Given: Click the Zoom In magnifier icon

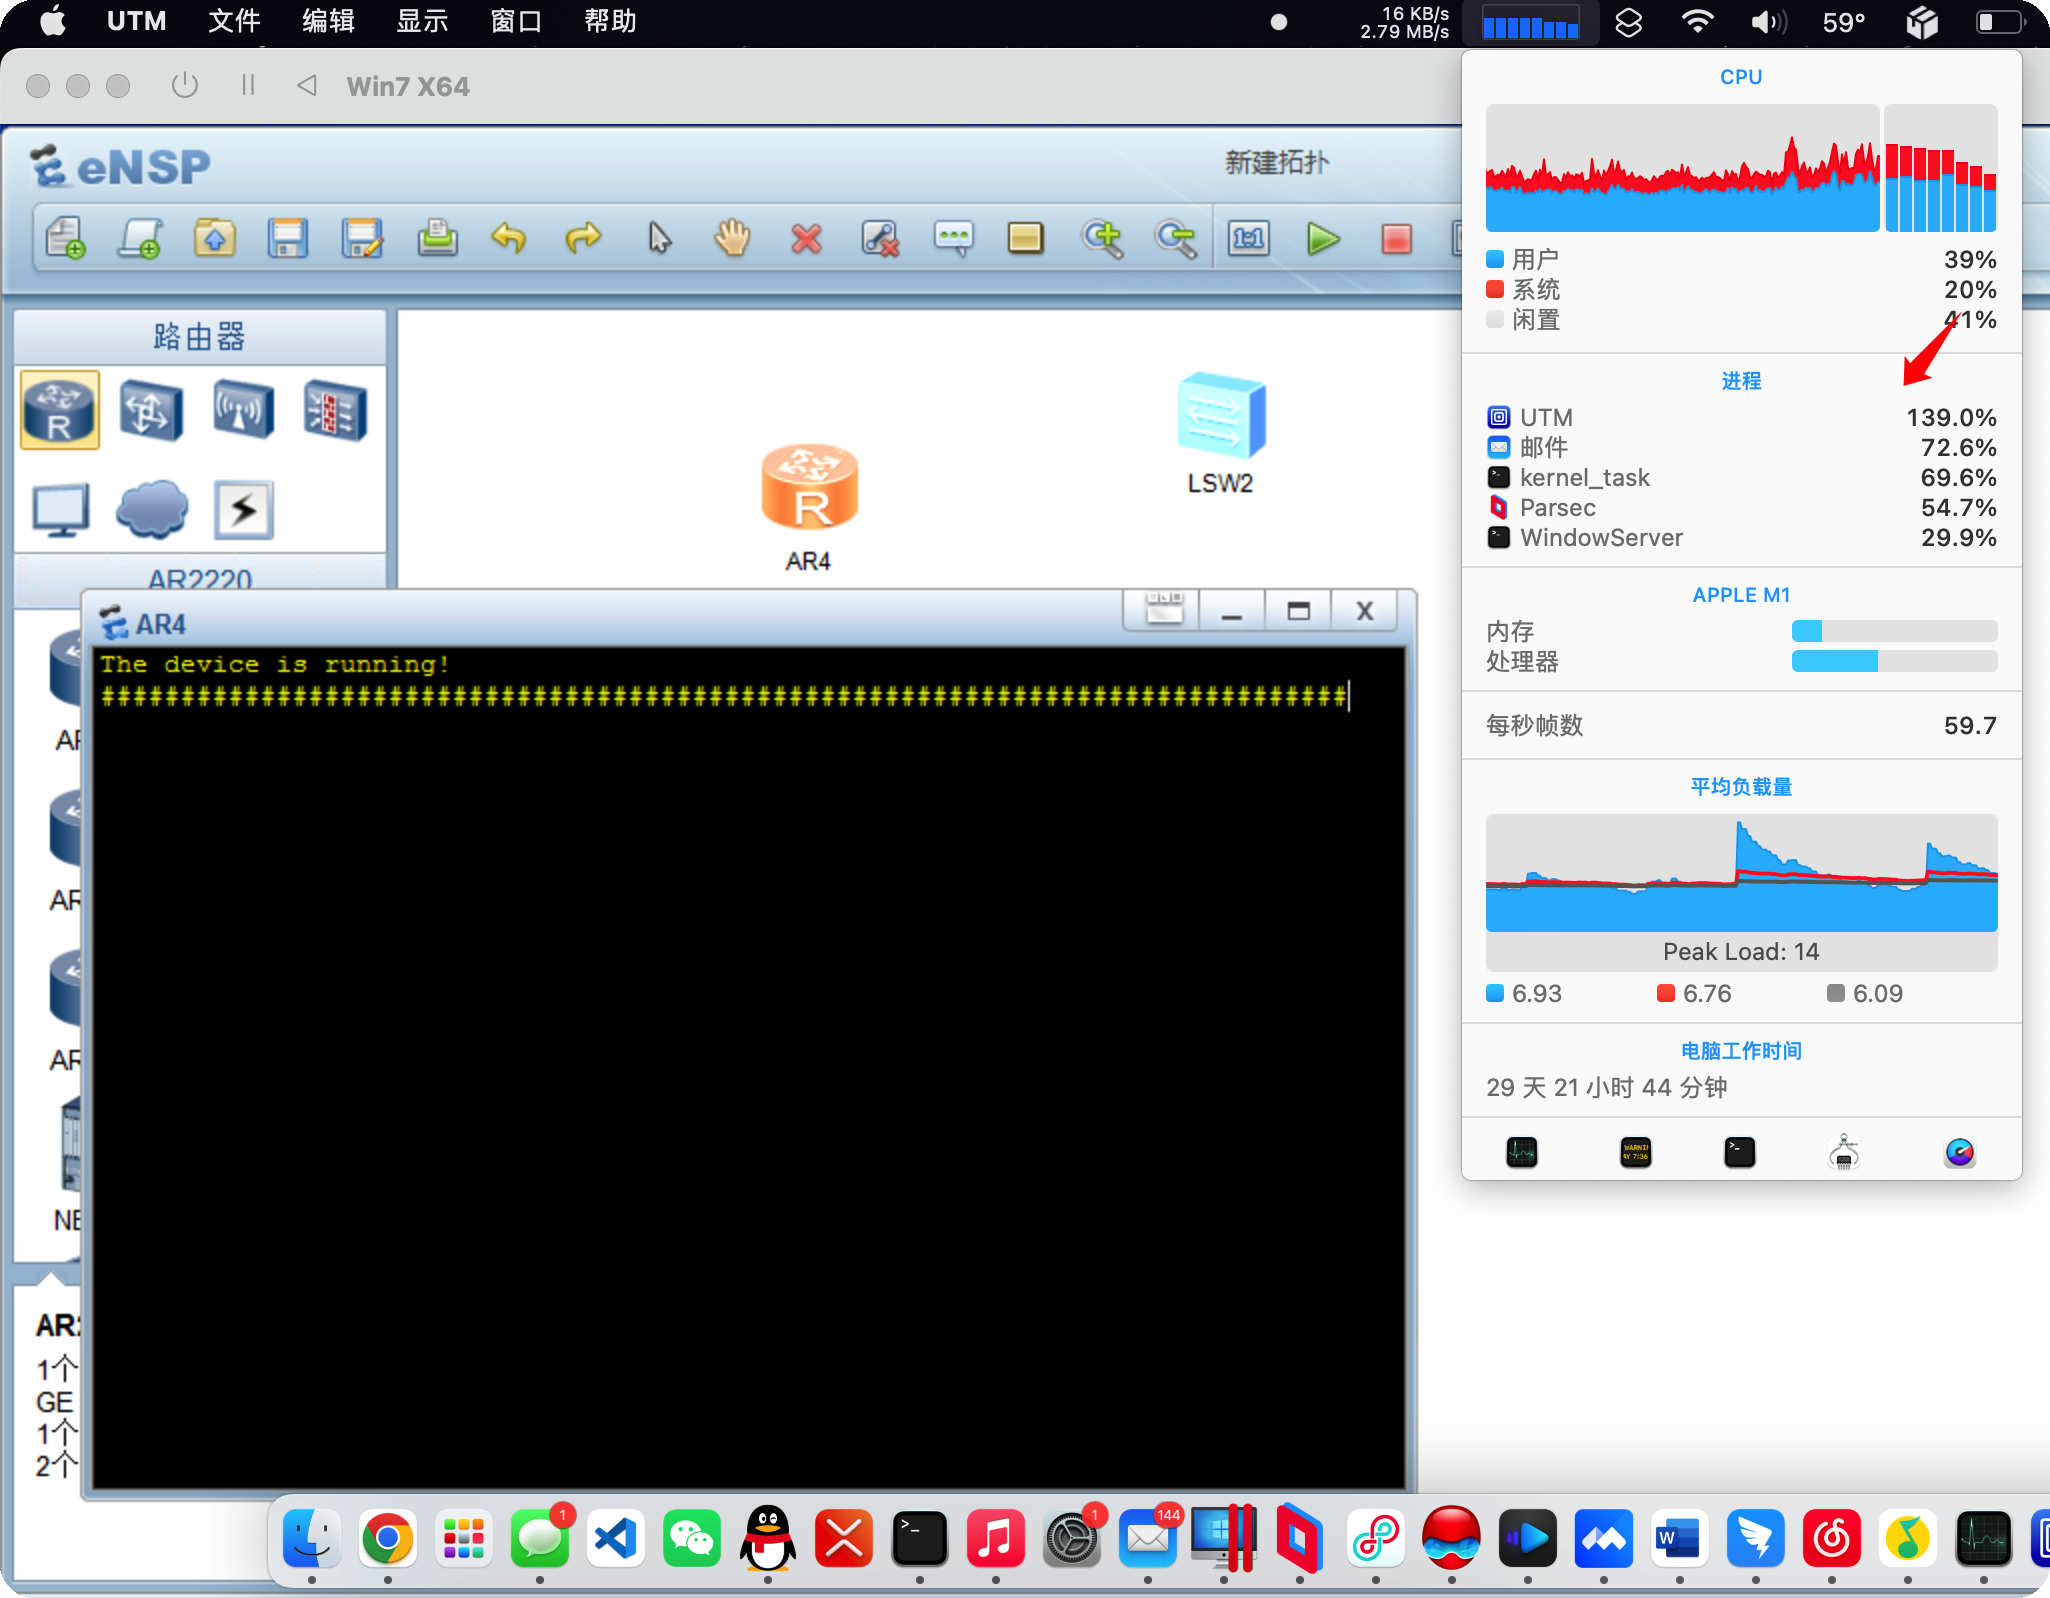Looking at the screenshot, I should (x=1101, y=239).
